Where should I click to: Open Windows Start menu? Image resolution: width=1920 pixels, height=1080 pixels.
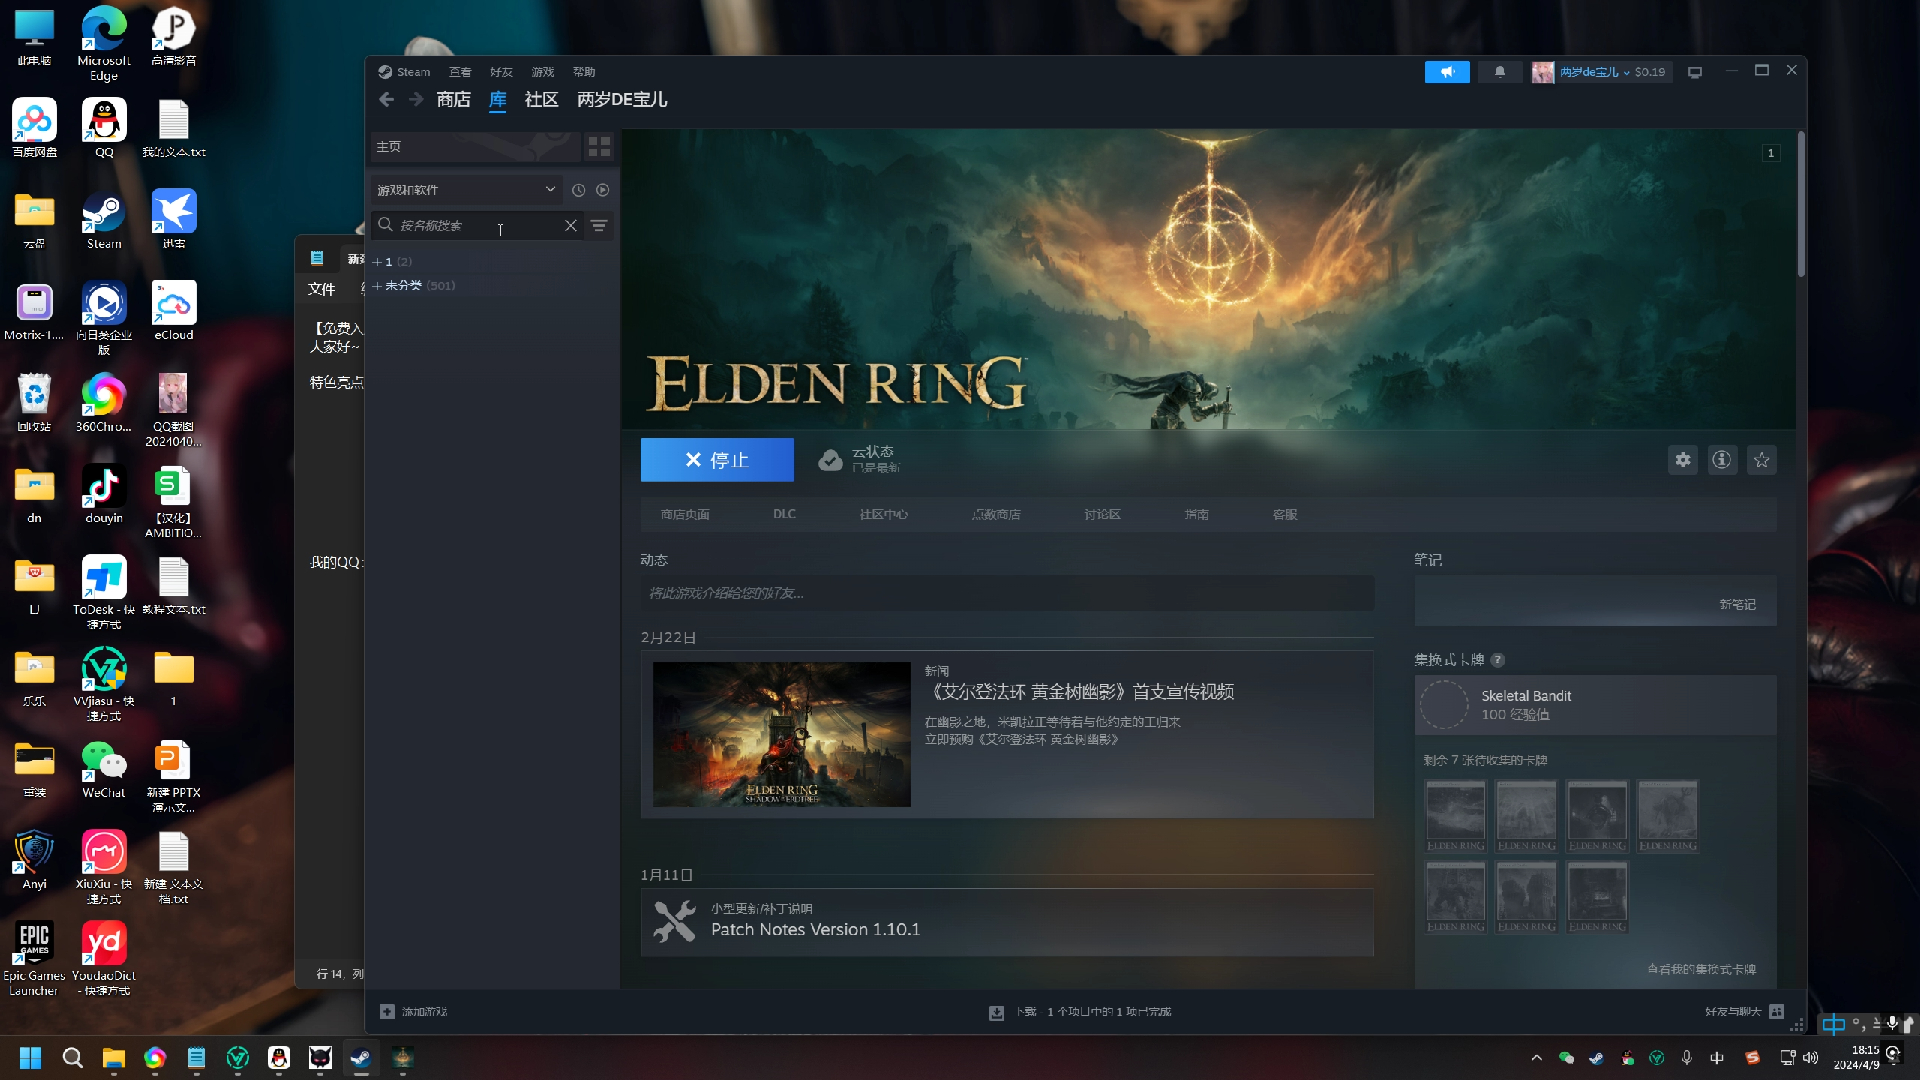[x=31, y=1058]
